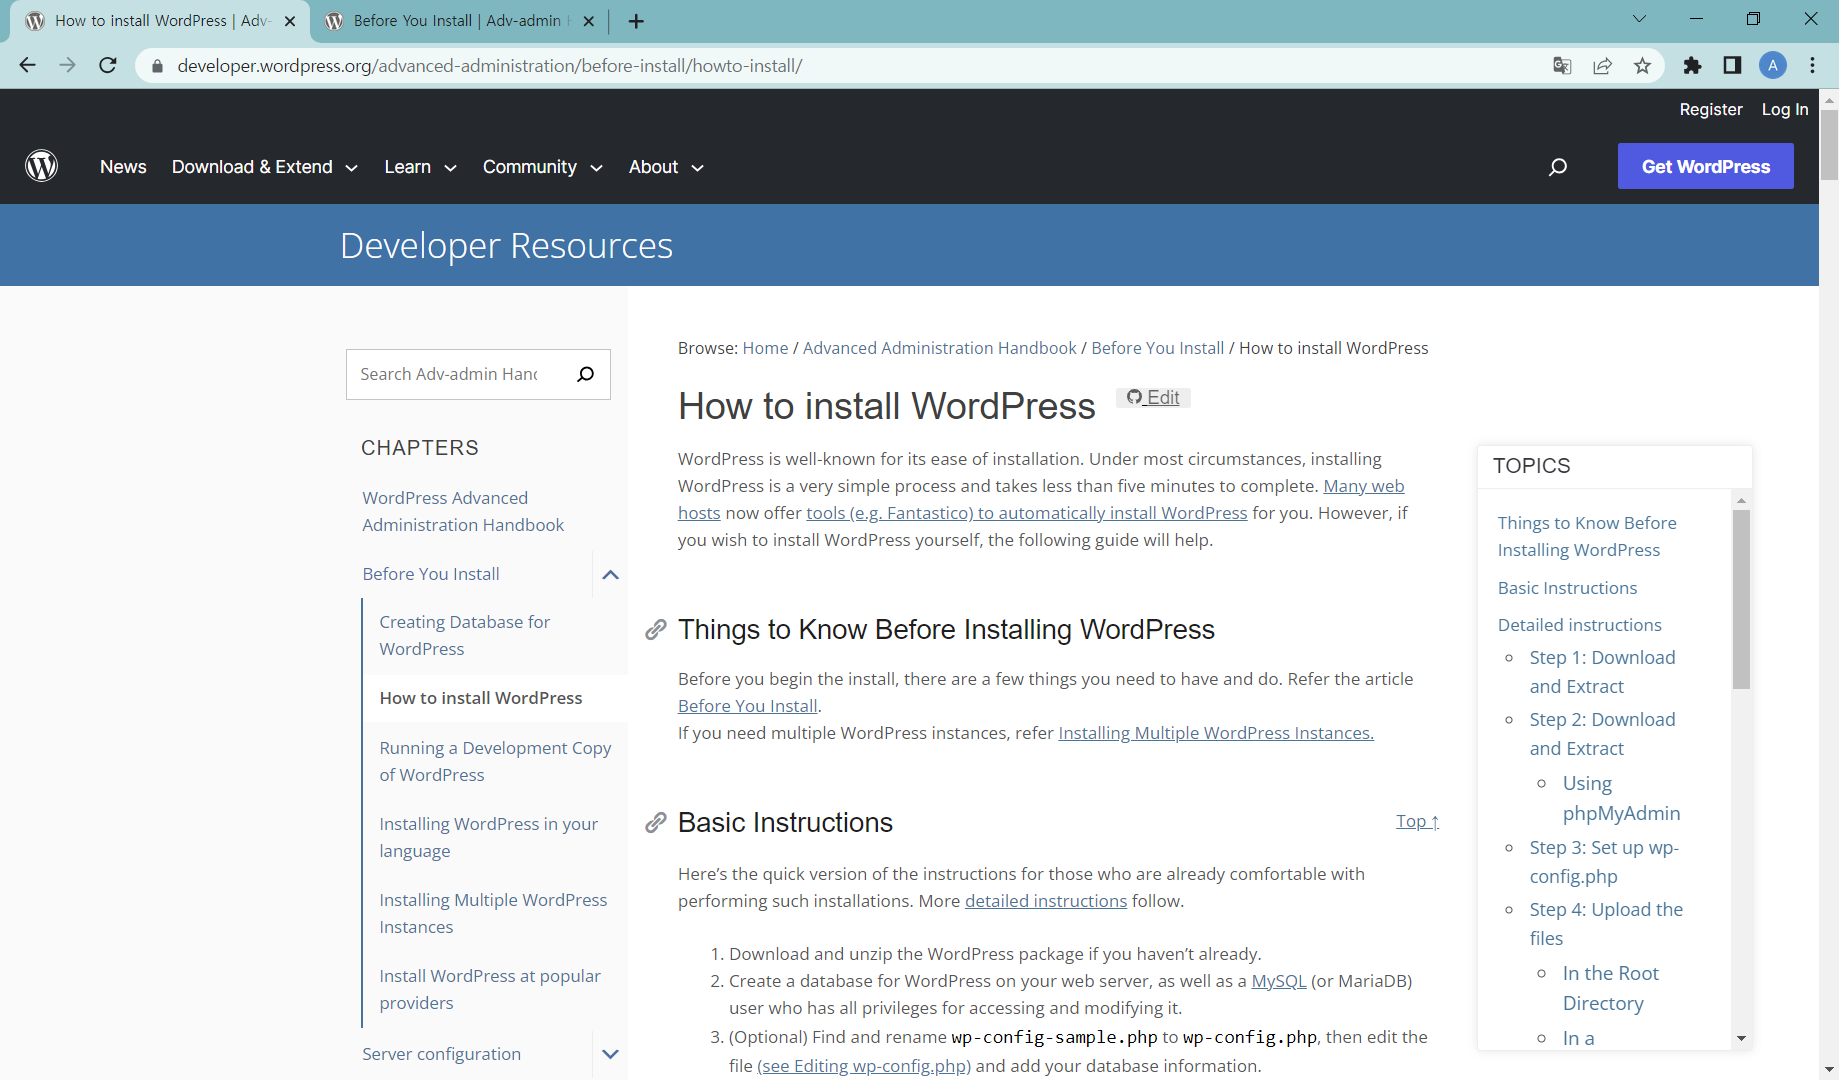Open Advanced Administration Handbook breadcrumb
Screen dimensions: 1839x1080
pyautogui.click(x=939, y=348)
